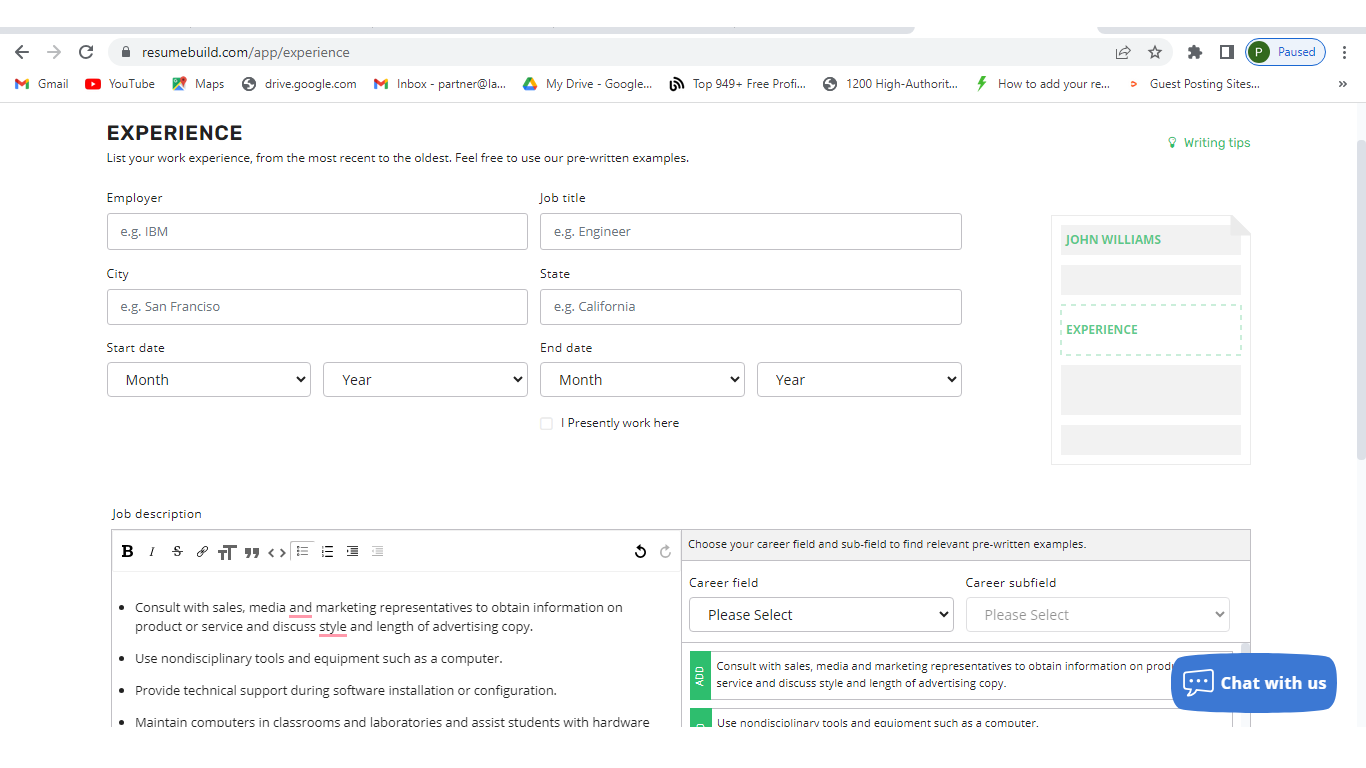Insert a hyperlink using the link icon

pos(202,551)
